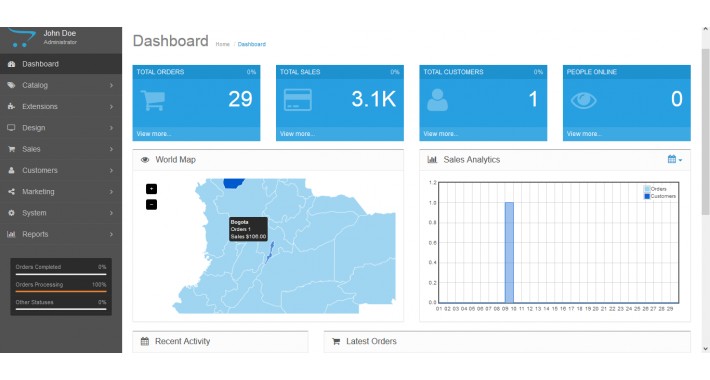Click the Orders legend color swatch
The image size is (710, 380).
coord(647,189)
